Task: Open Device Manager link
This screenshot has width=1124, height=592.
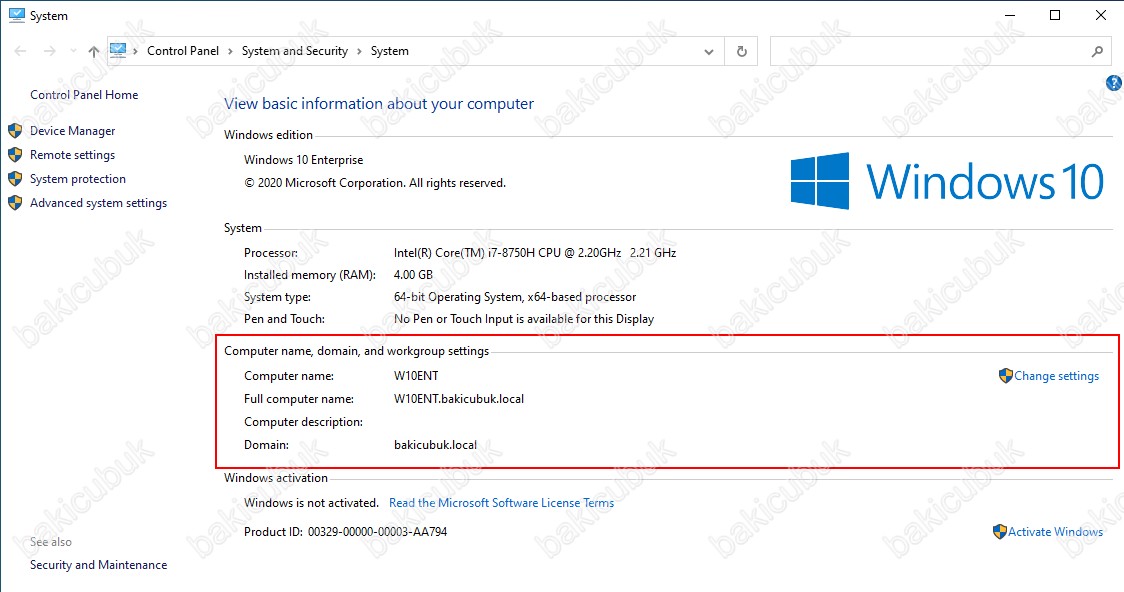Action: pyautogui.click(x=72, y=130)
